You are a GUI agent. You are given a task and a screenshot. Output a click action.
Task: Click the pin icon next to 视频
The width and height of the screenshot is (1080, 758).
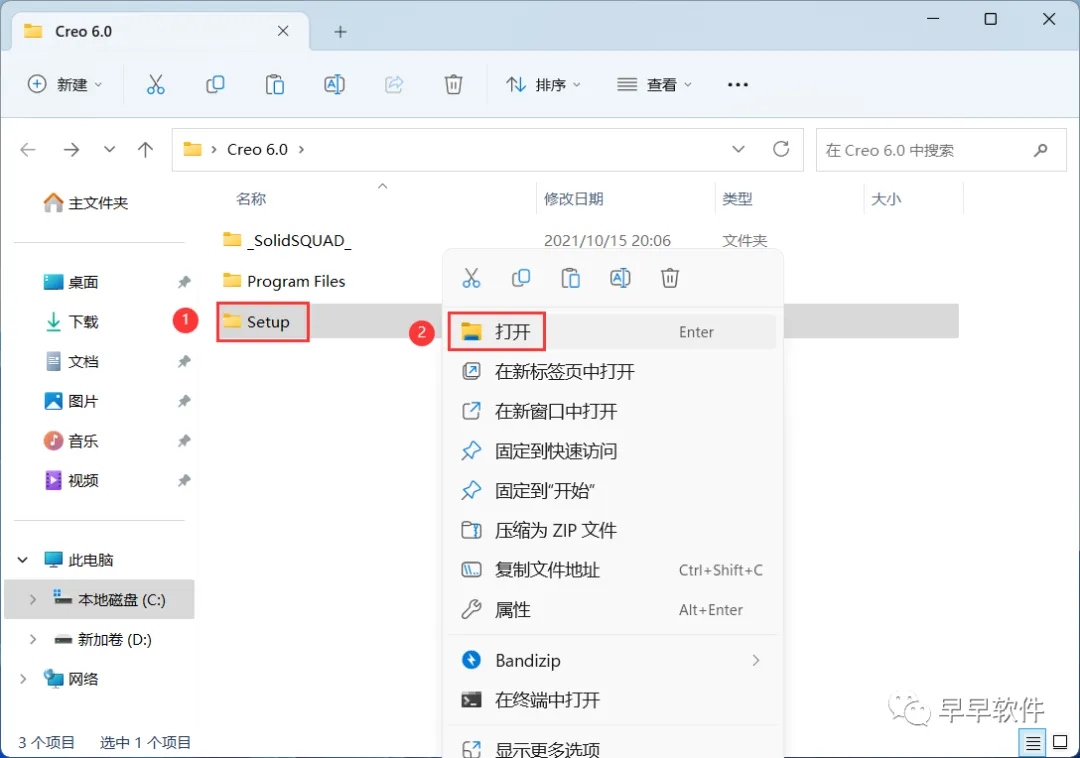184,481
